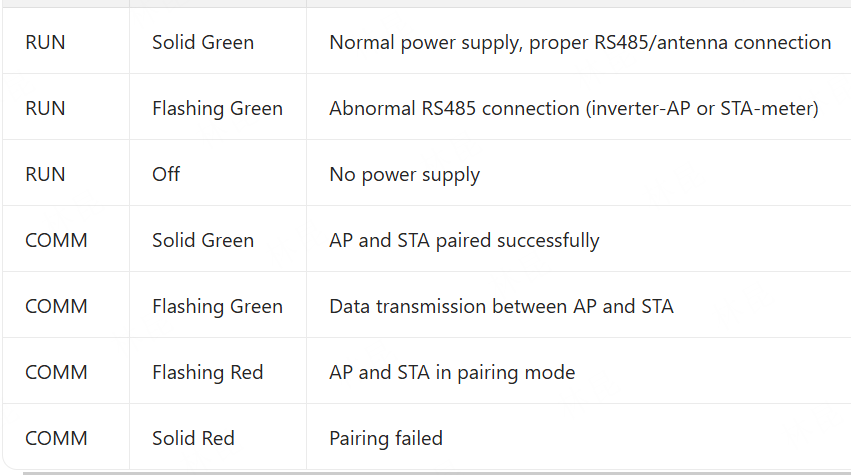Select 'AP and STA paired successfully' text
This screenshot has width=851, height=475.
pyautogui.click(x=464, y=240)
